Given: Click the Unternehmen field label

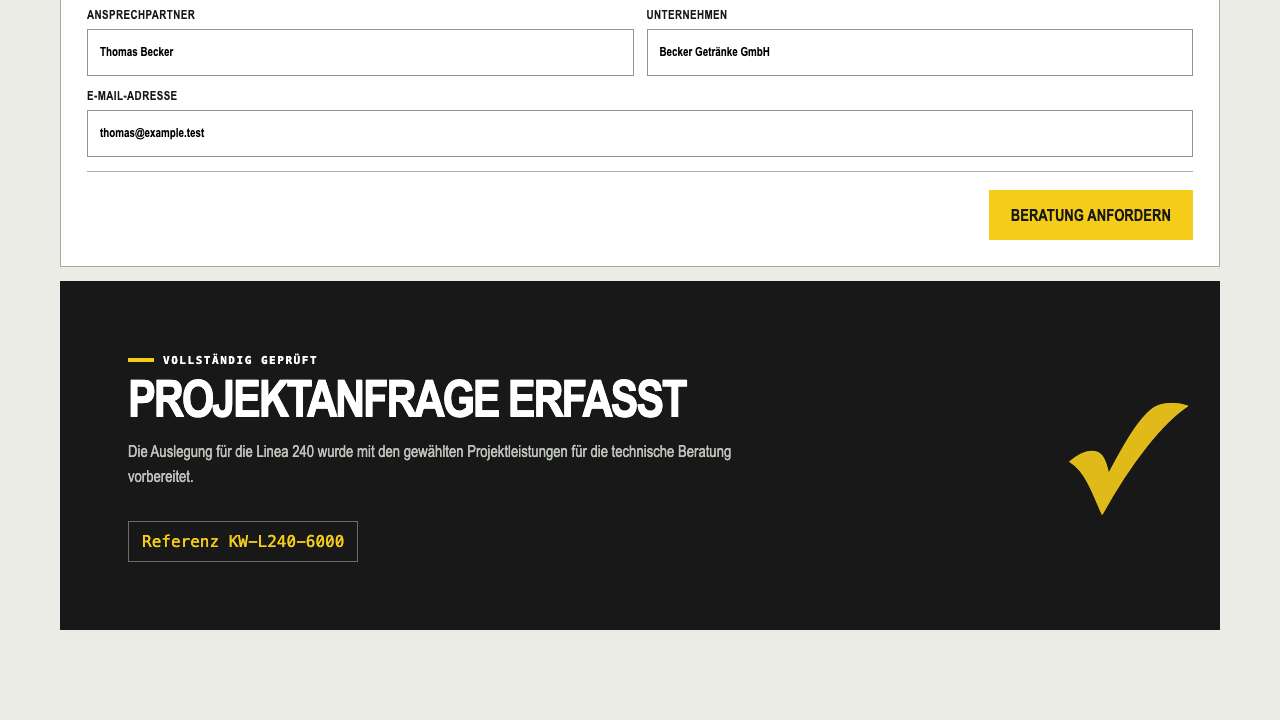Looking at the screenshot, I should click(x=687, y=15).
